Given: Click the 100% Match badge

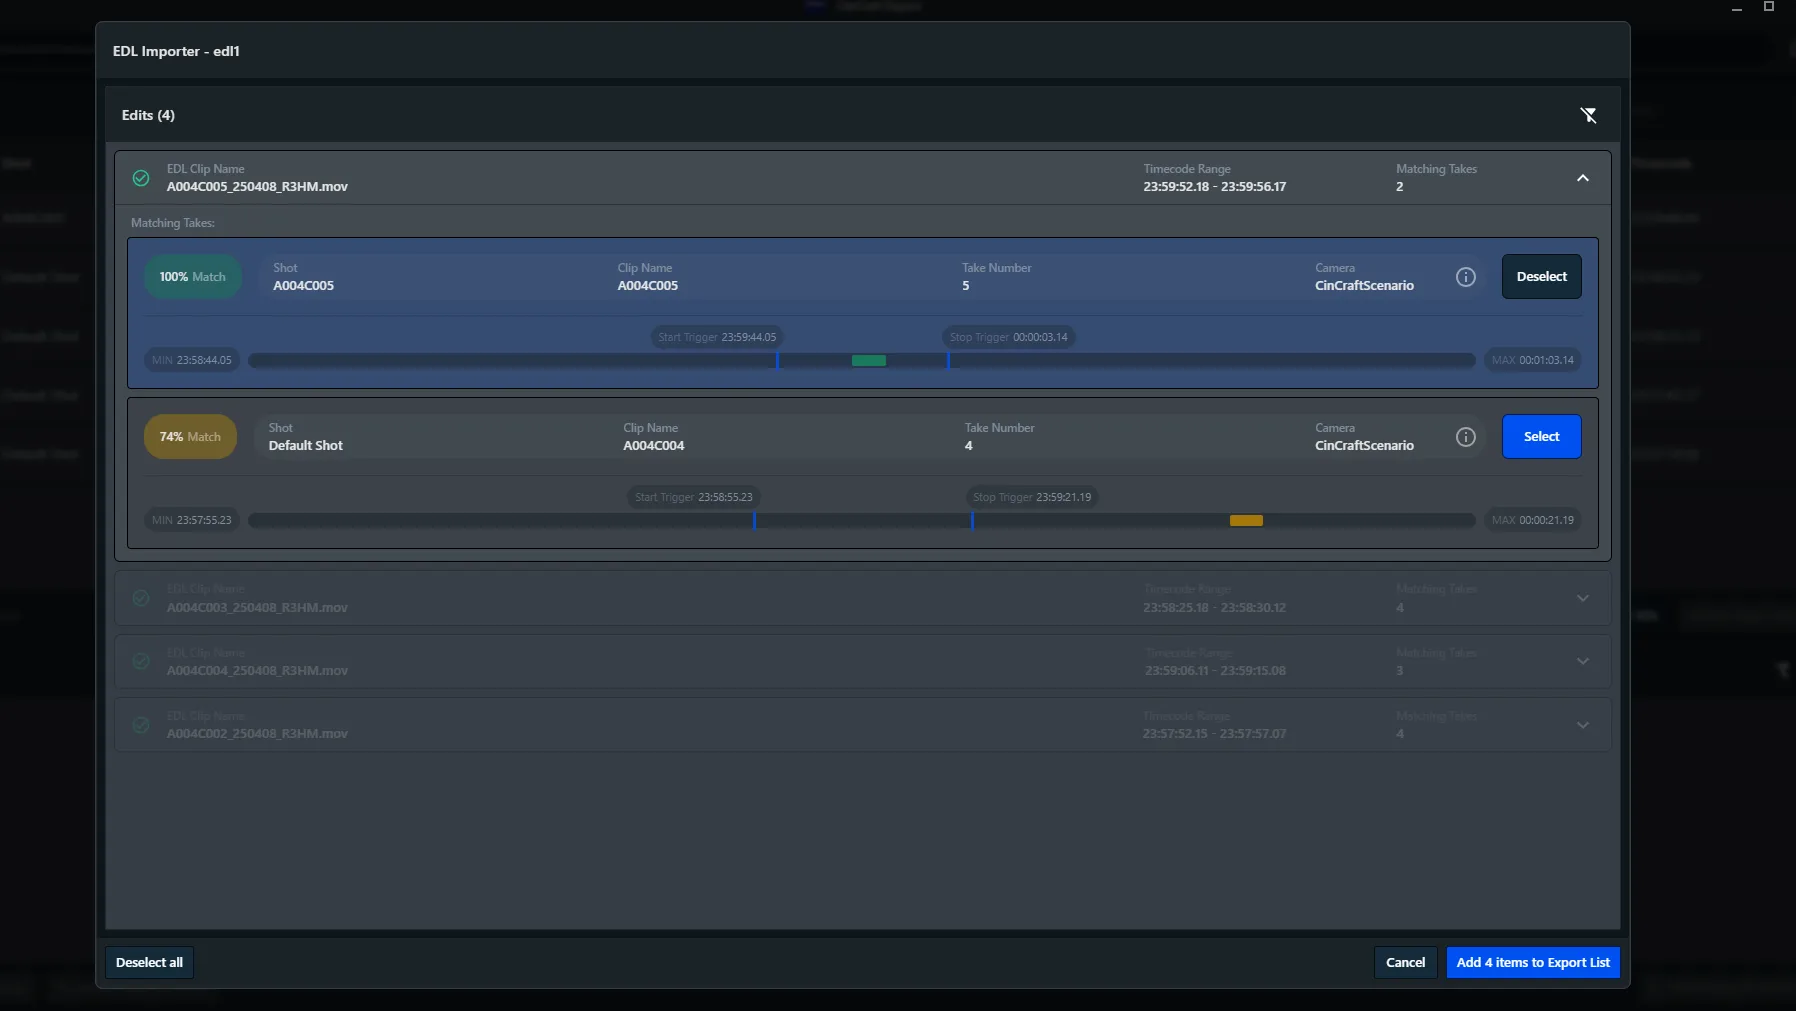Looking at the screenshot, I should point(192,277).
